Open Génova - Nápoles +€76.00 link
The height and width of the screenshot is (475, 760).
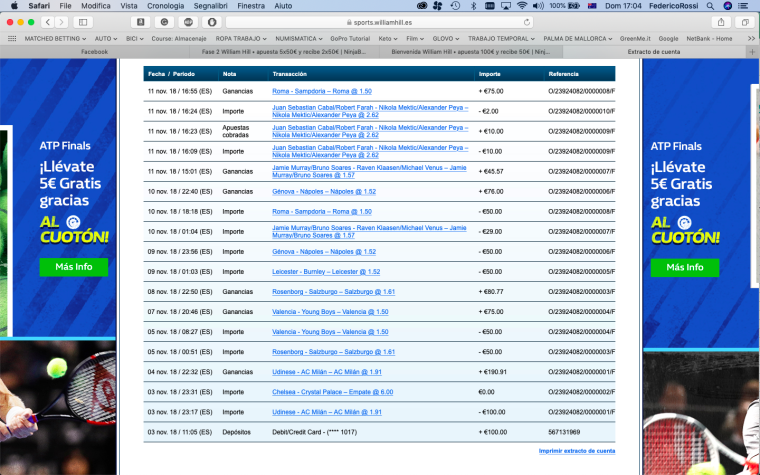click(324, 192)
